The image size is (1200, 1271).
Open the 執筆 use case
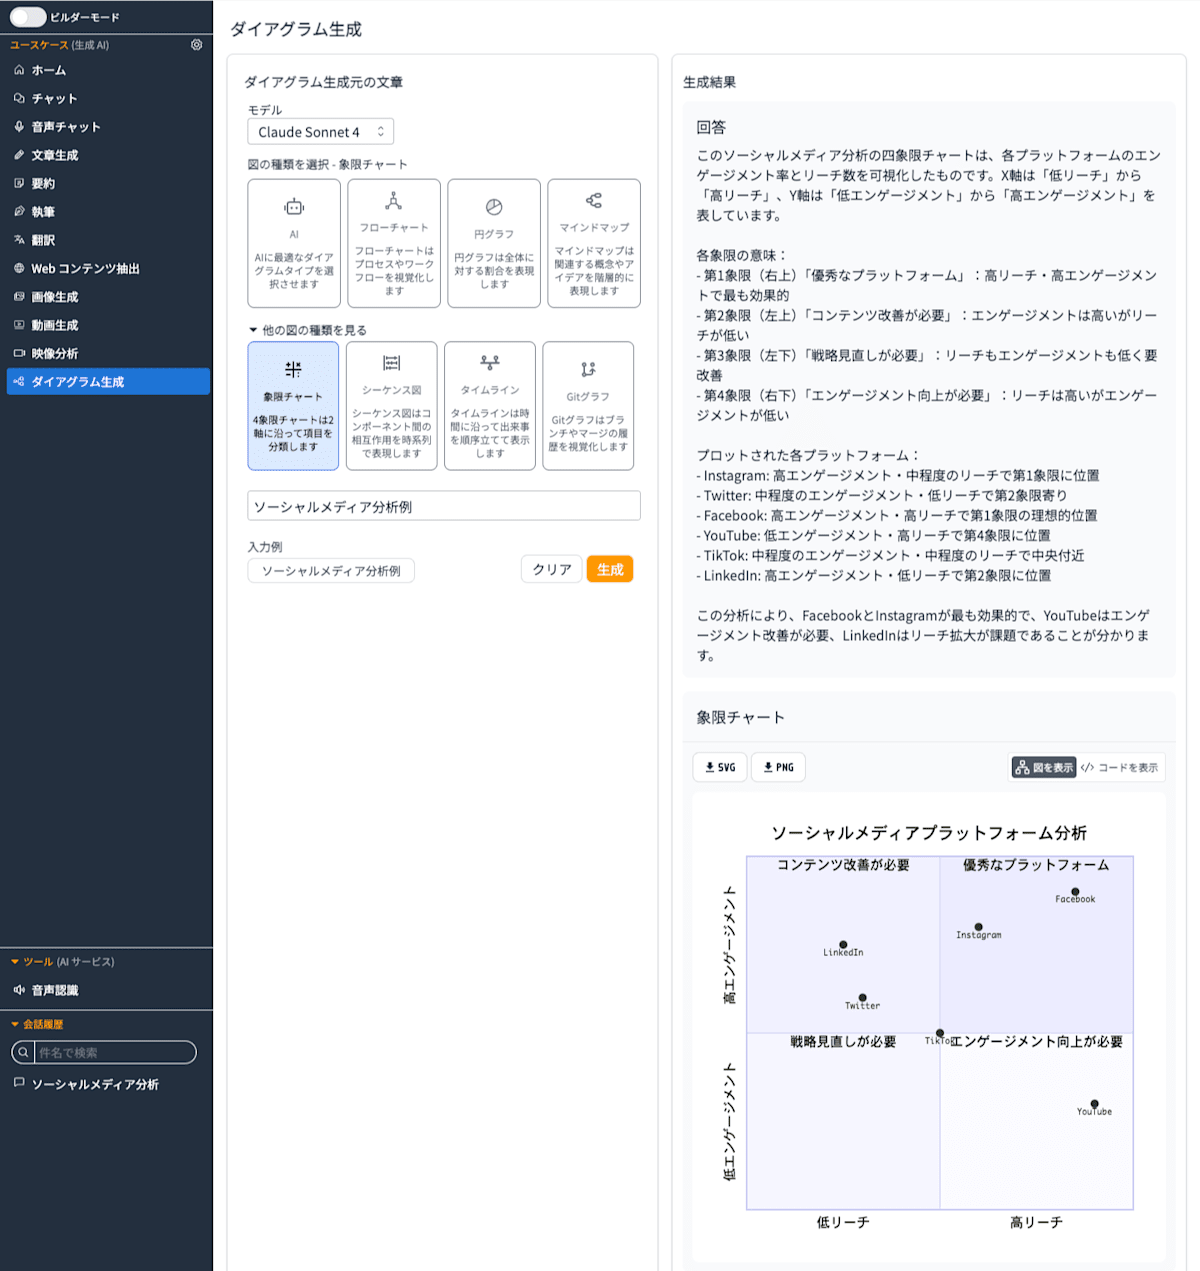(108, 212)
